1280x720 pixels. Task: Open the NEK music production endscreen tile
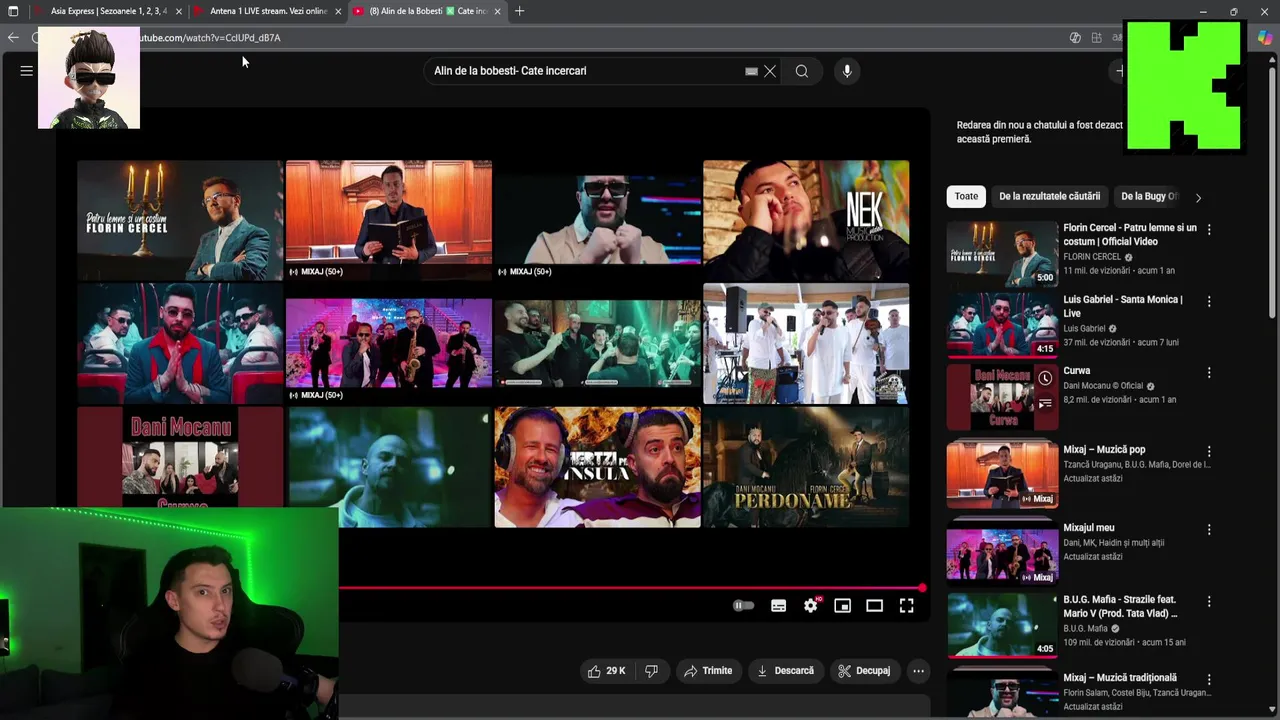tap(806, 220)
